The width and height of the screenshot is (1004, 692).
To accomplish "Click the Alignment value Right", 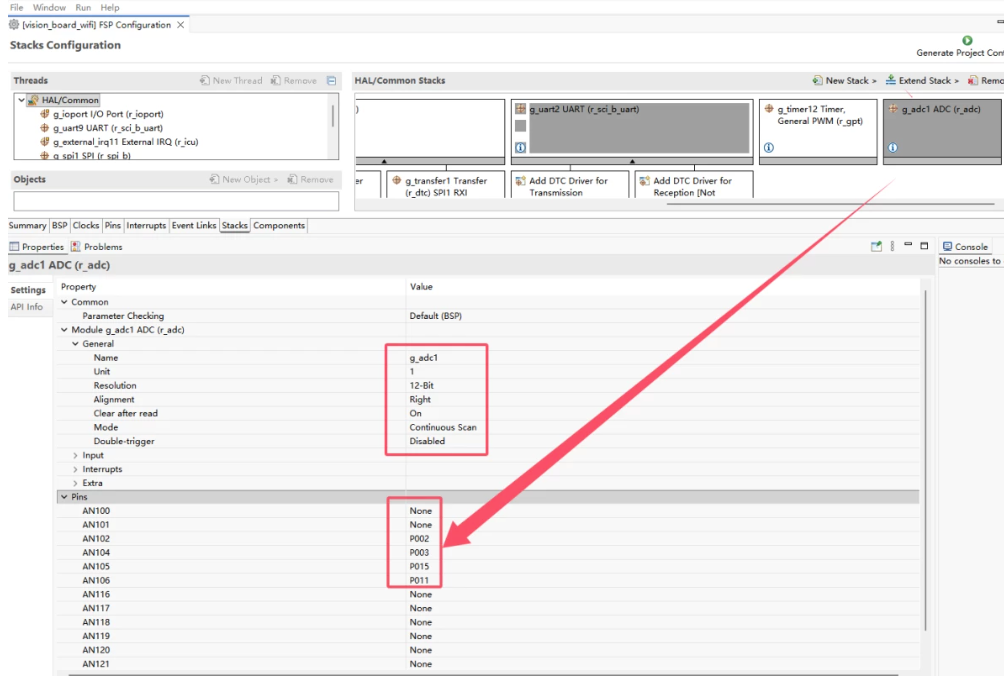I will (420, 399).
